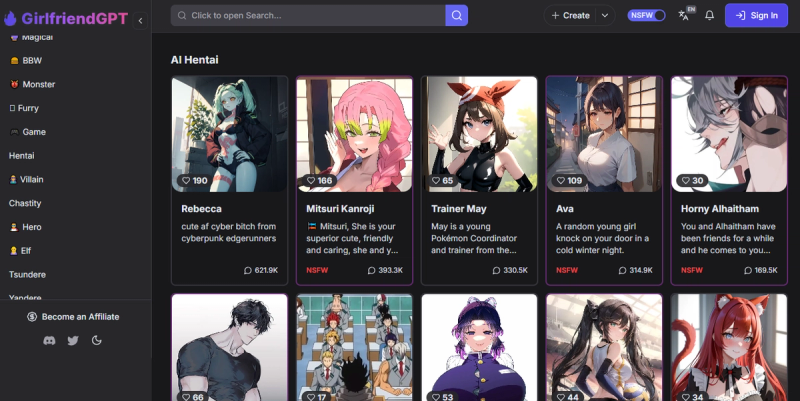Select the Monster category in sidebar
Screen dimensions: 800x401
click(x=32, y=84)
